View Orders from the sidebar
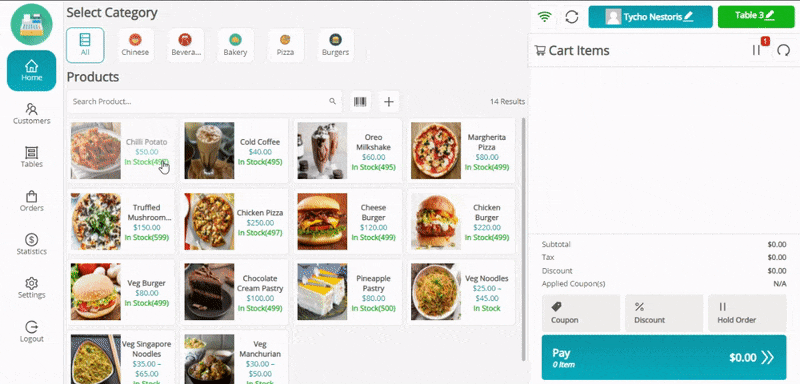The image size is (800, 384). (32, 201)
